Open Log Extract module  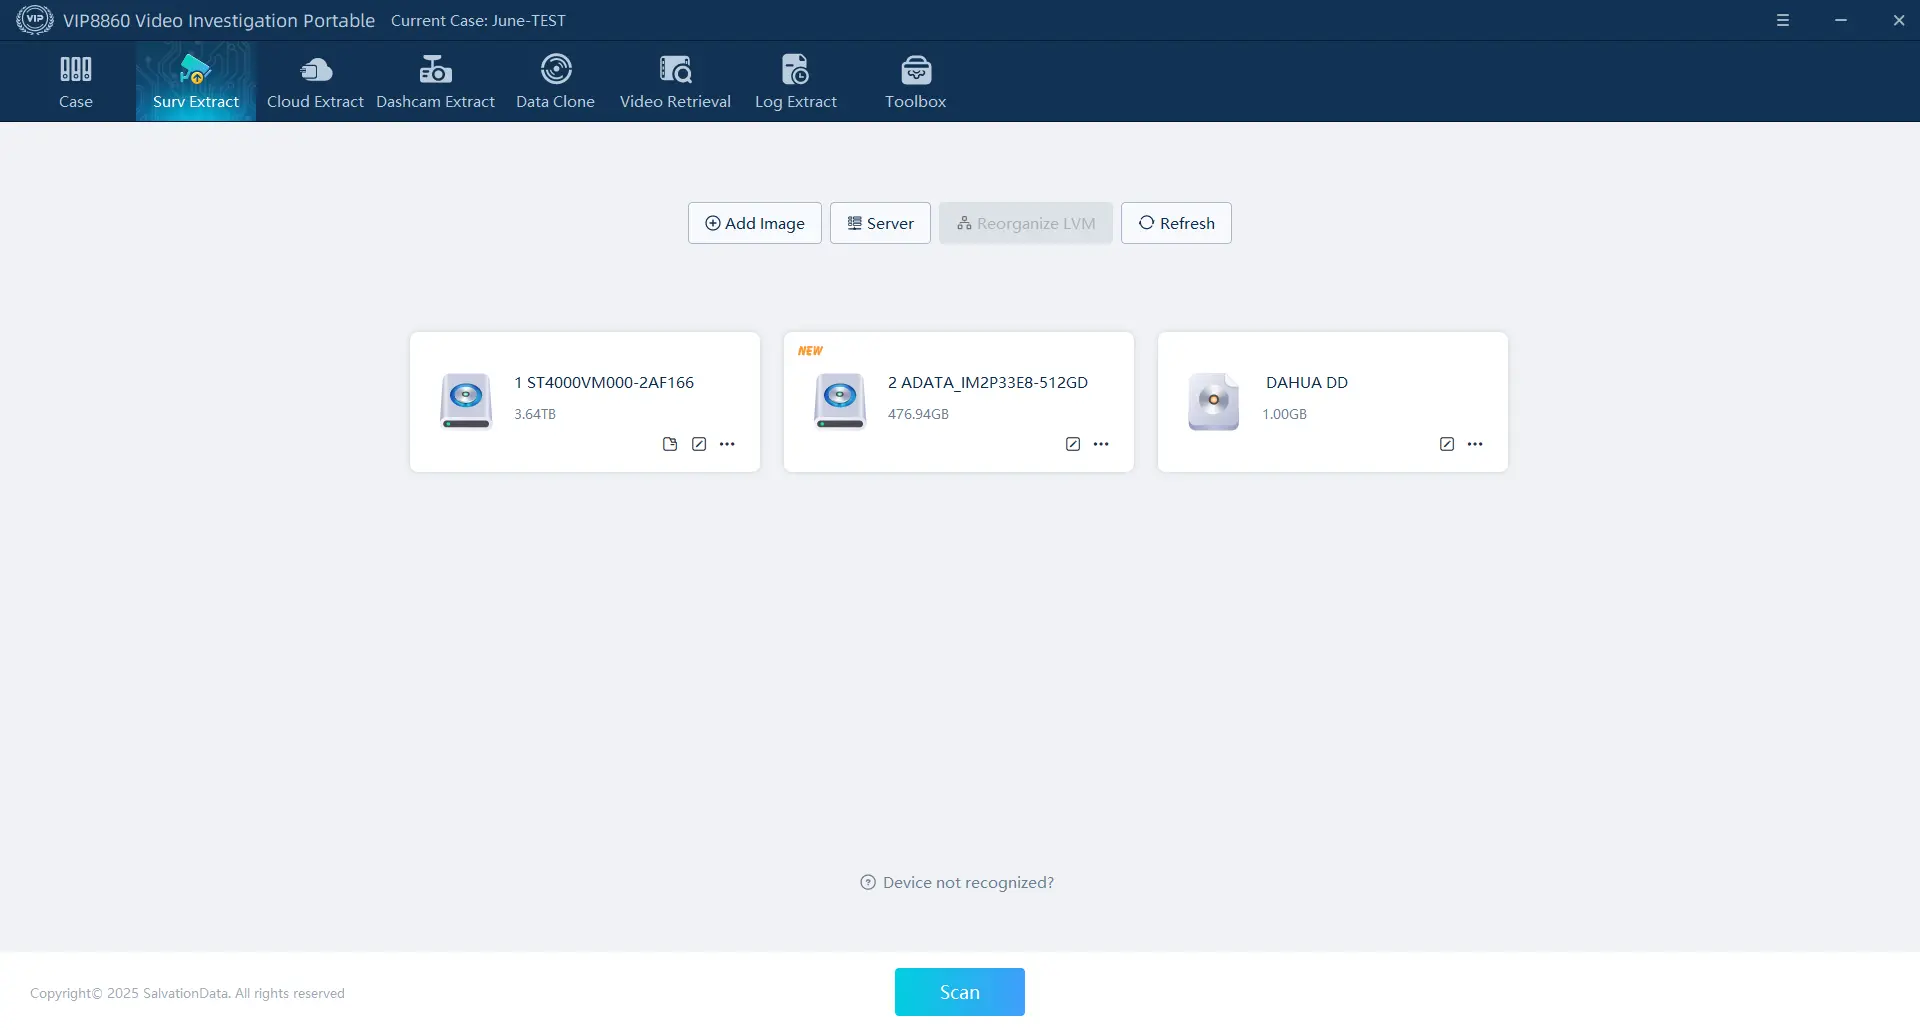pos(795,82)
